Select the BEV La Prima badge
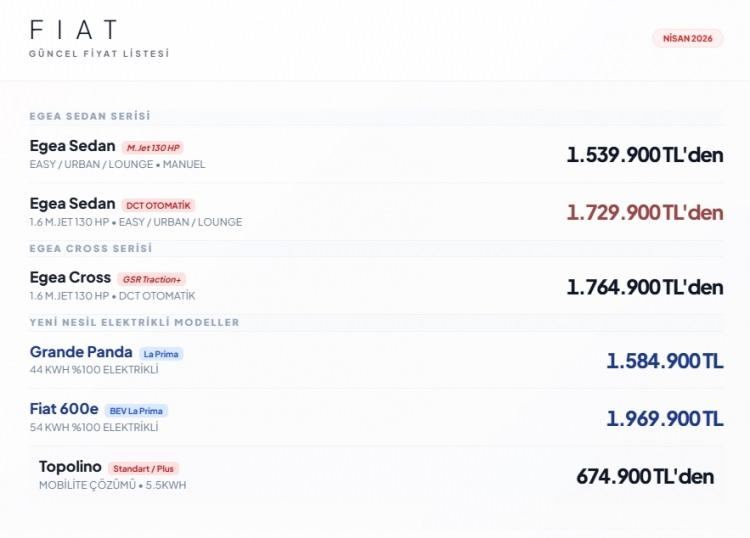The height and width of the screenshot is (538, 750). (x=136, y=411)
